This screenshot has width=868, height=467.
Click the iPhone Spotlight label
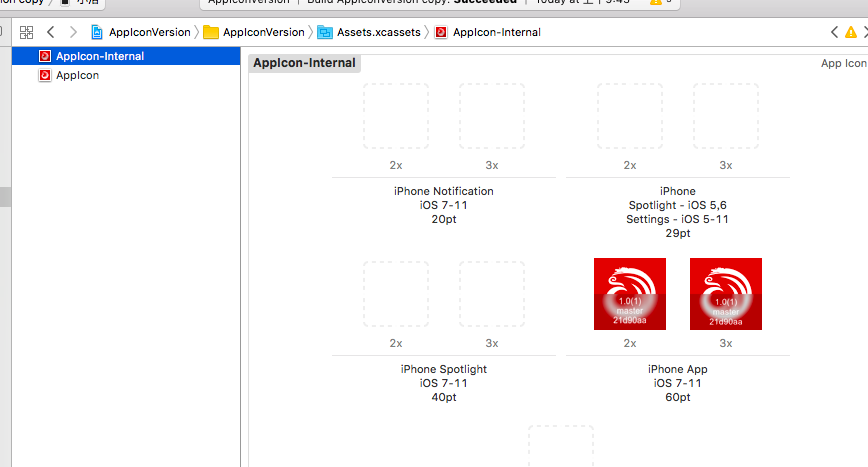pos(443,369)
